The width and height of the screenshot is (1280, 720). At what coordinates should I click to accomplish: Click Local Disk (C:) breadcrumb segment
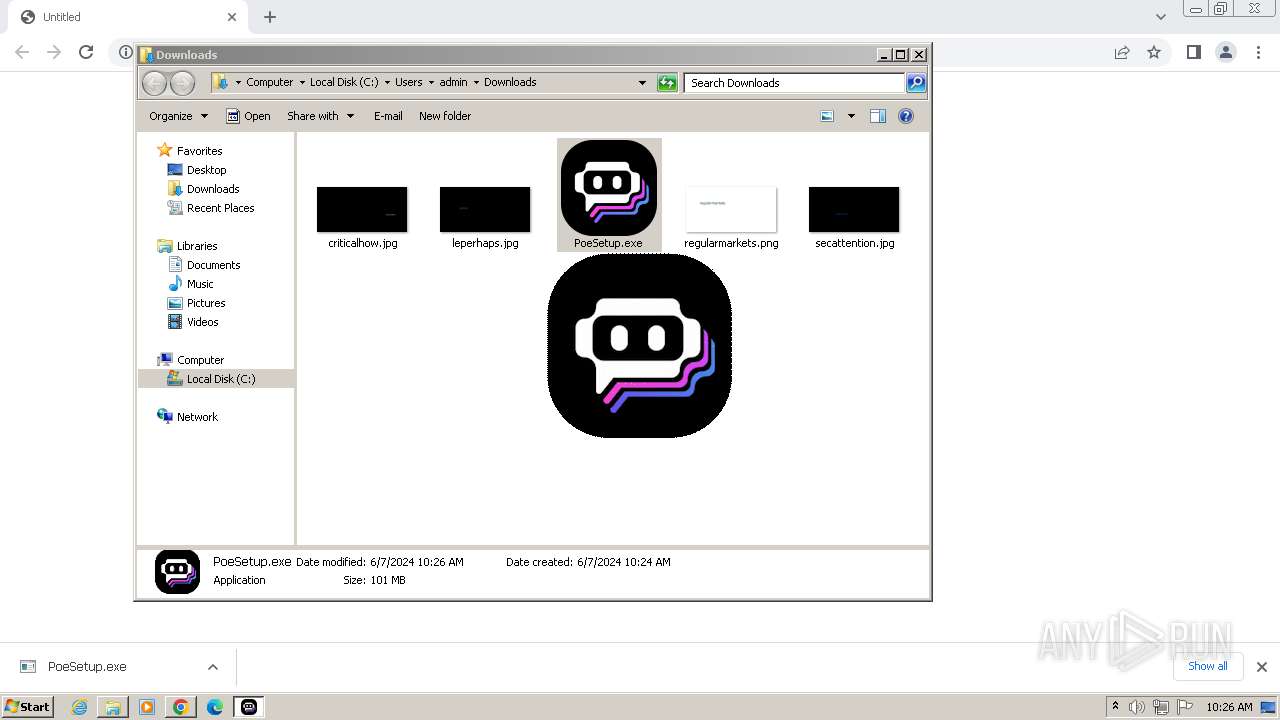(x=344, y=82)
